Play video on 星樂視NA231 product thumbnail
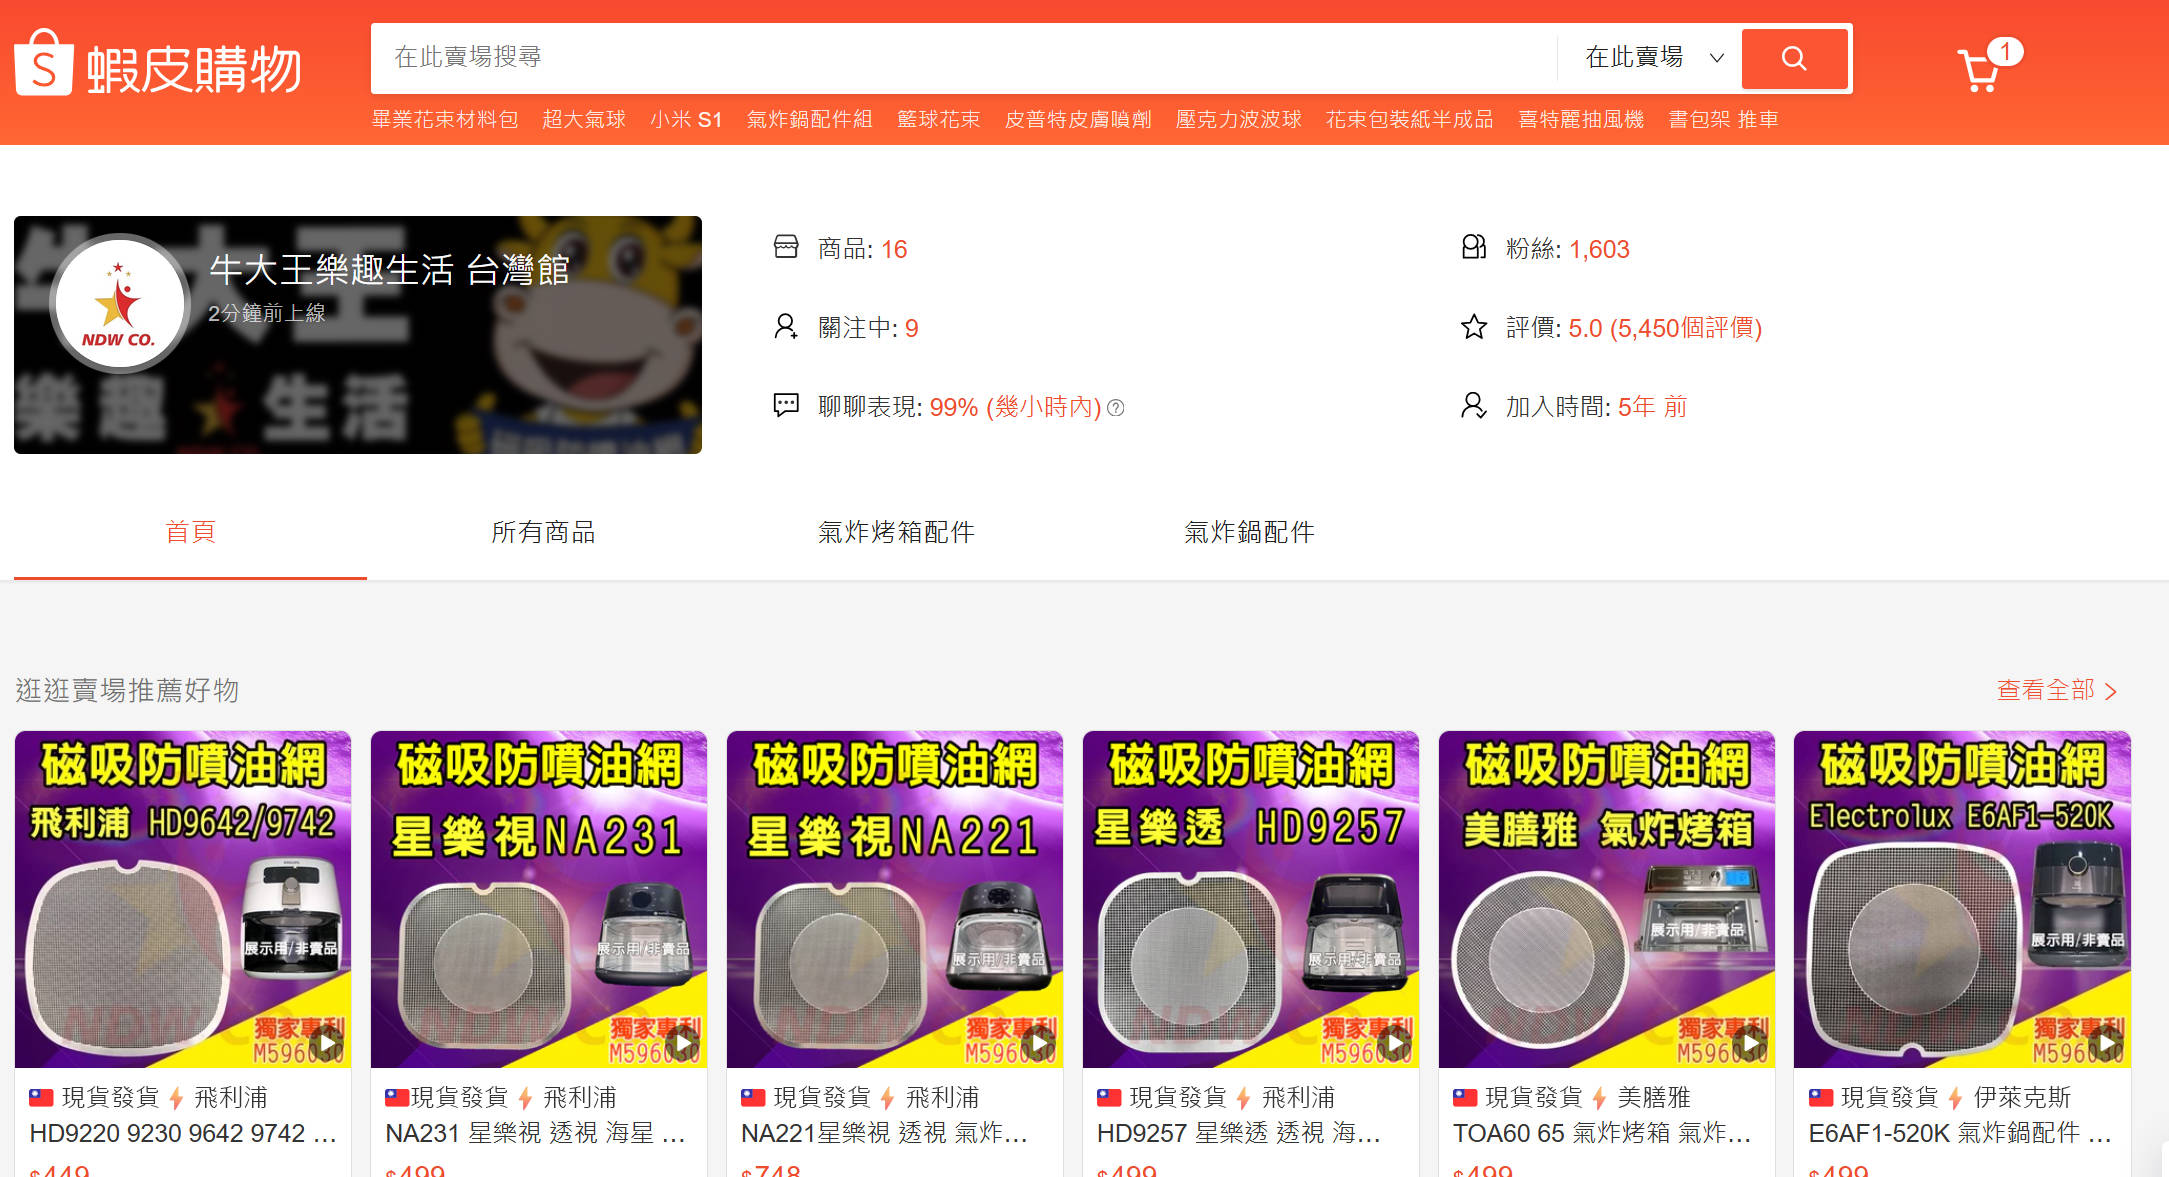Image resolution: width=2169 pixels, height=1177 pixels. [683, 1043]
